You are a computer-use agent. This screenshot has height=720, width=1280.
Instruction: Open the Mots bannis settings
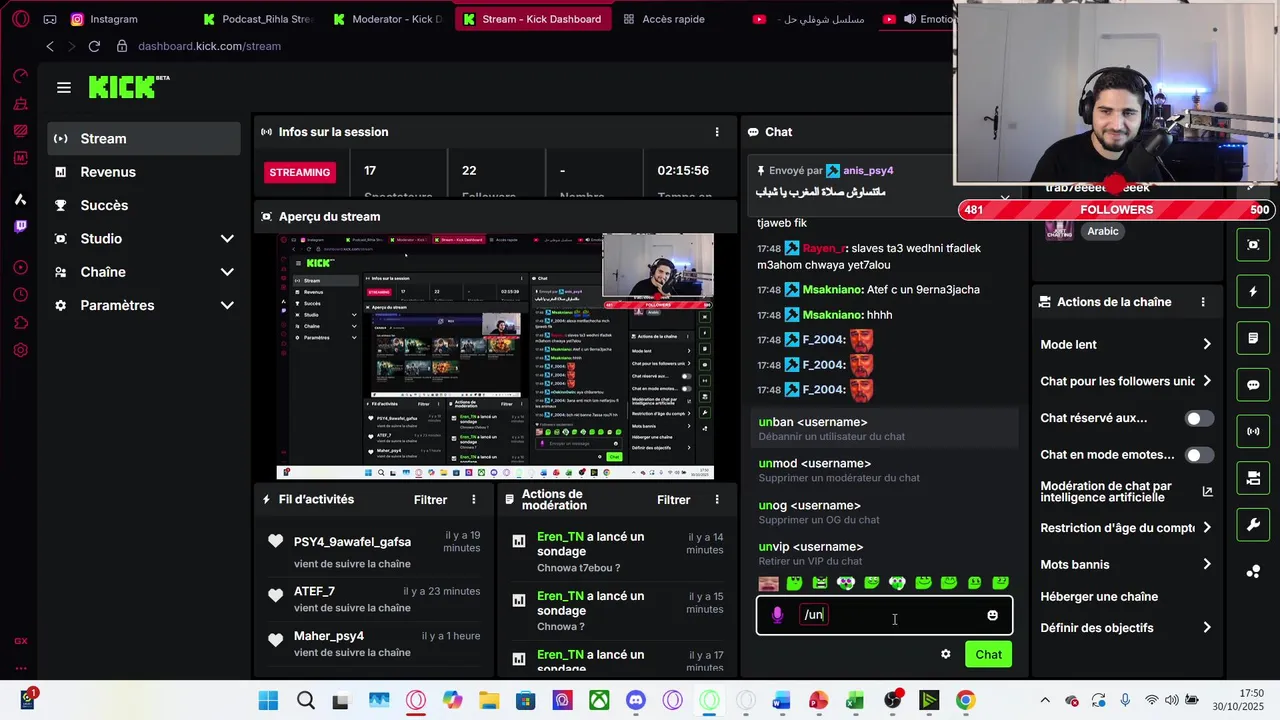coord(1126,564)
